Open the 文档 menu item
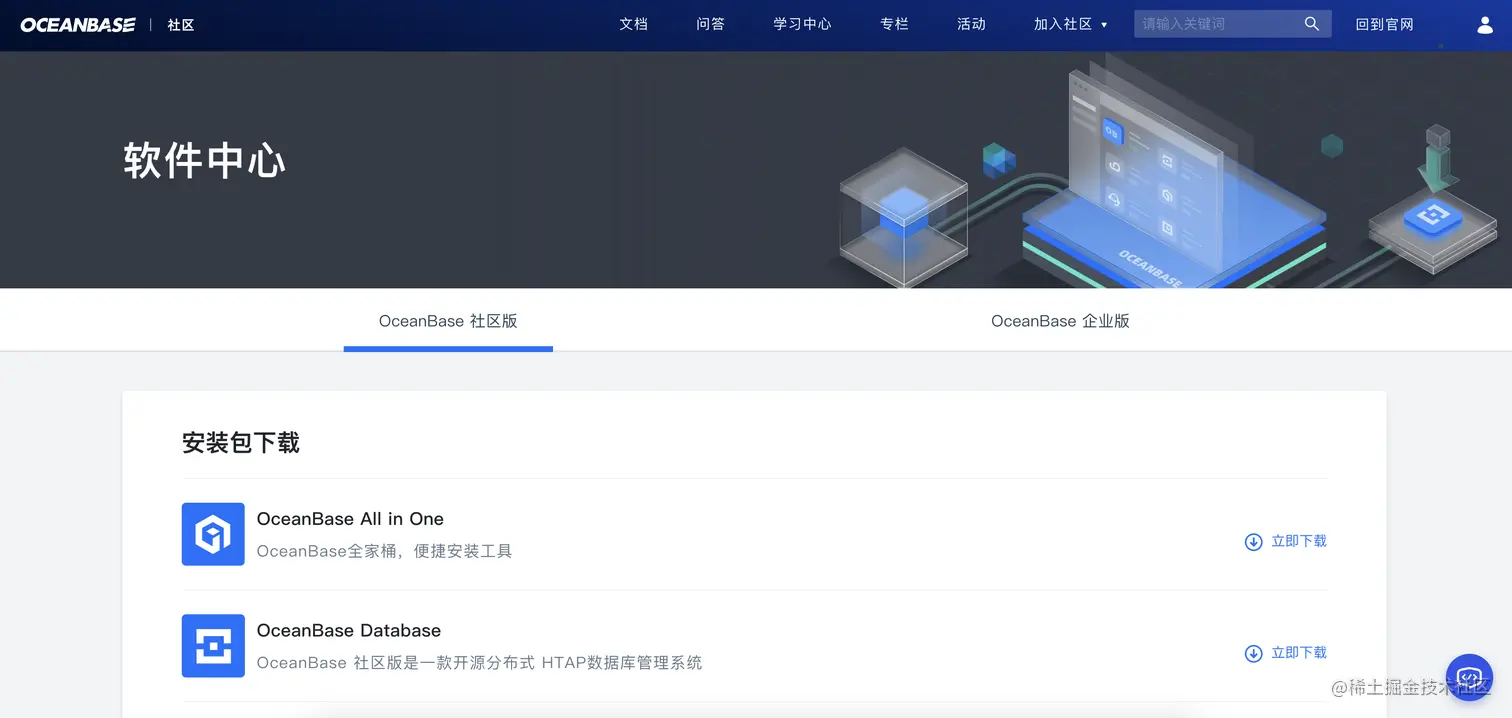 [x=634, y=24]
